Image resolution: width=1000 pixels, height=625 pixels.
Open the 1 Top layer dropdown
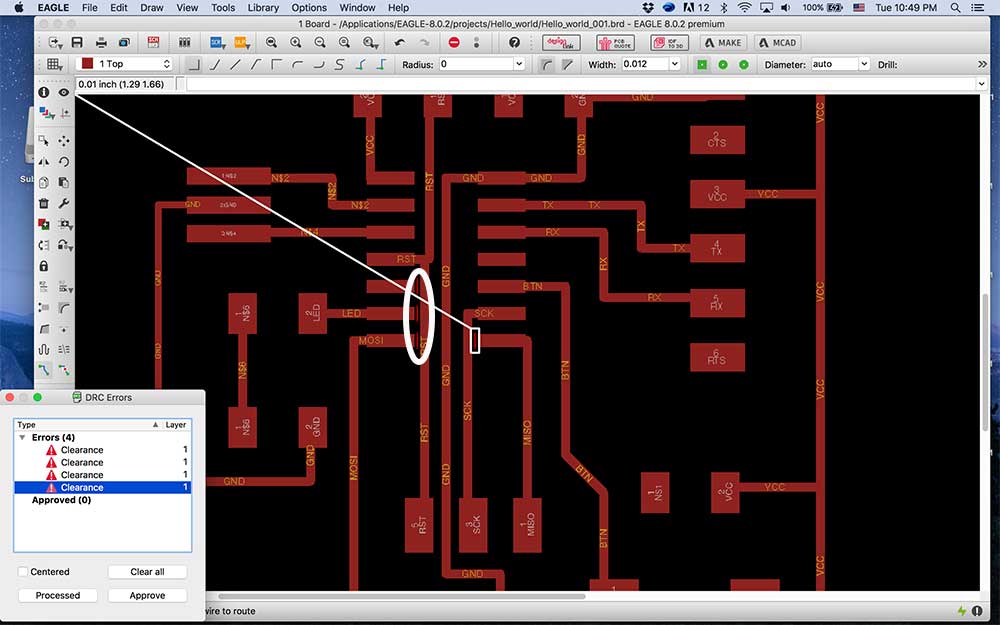(124, 64)
